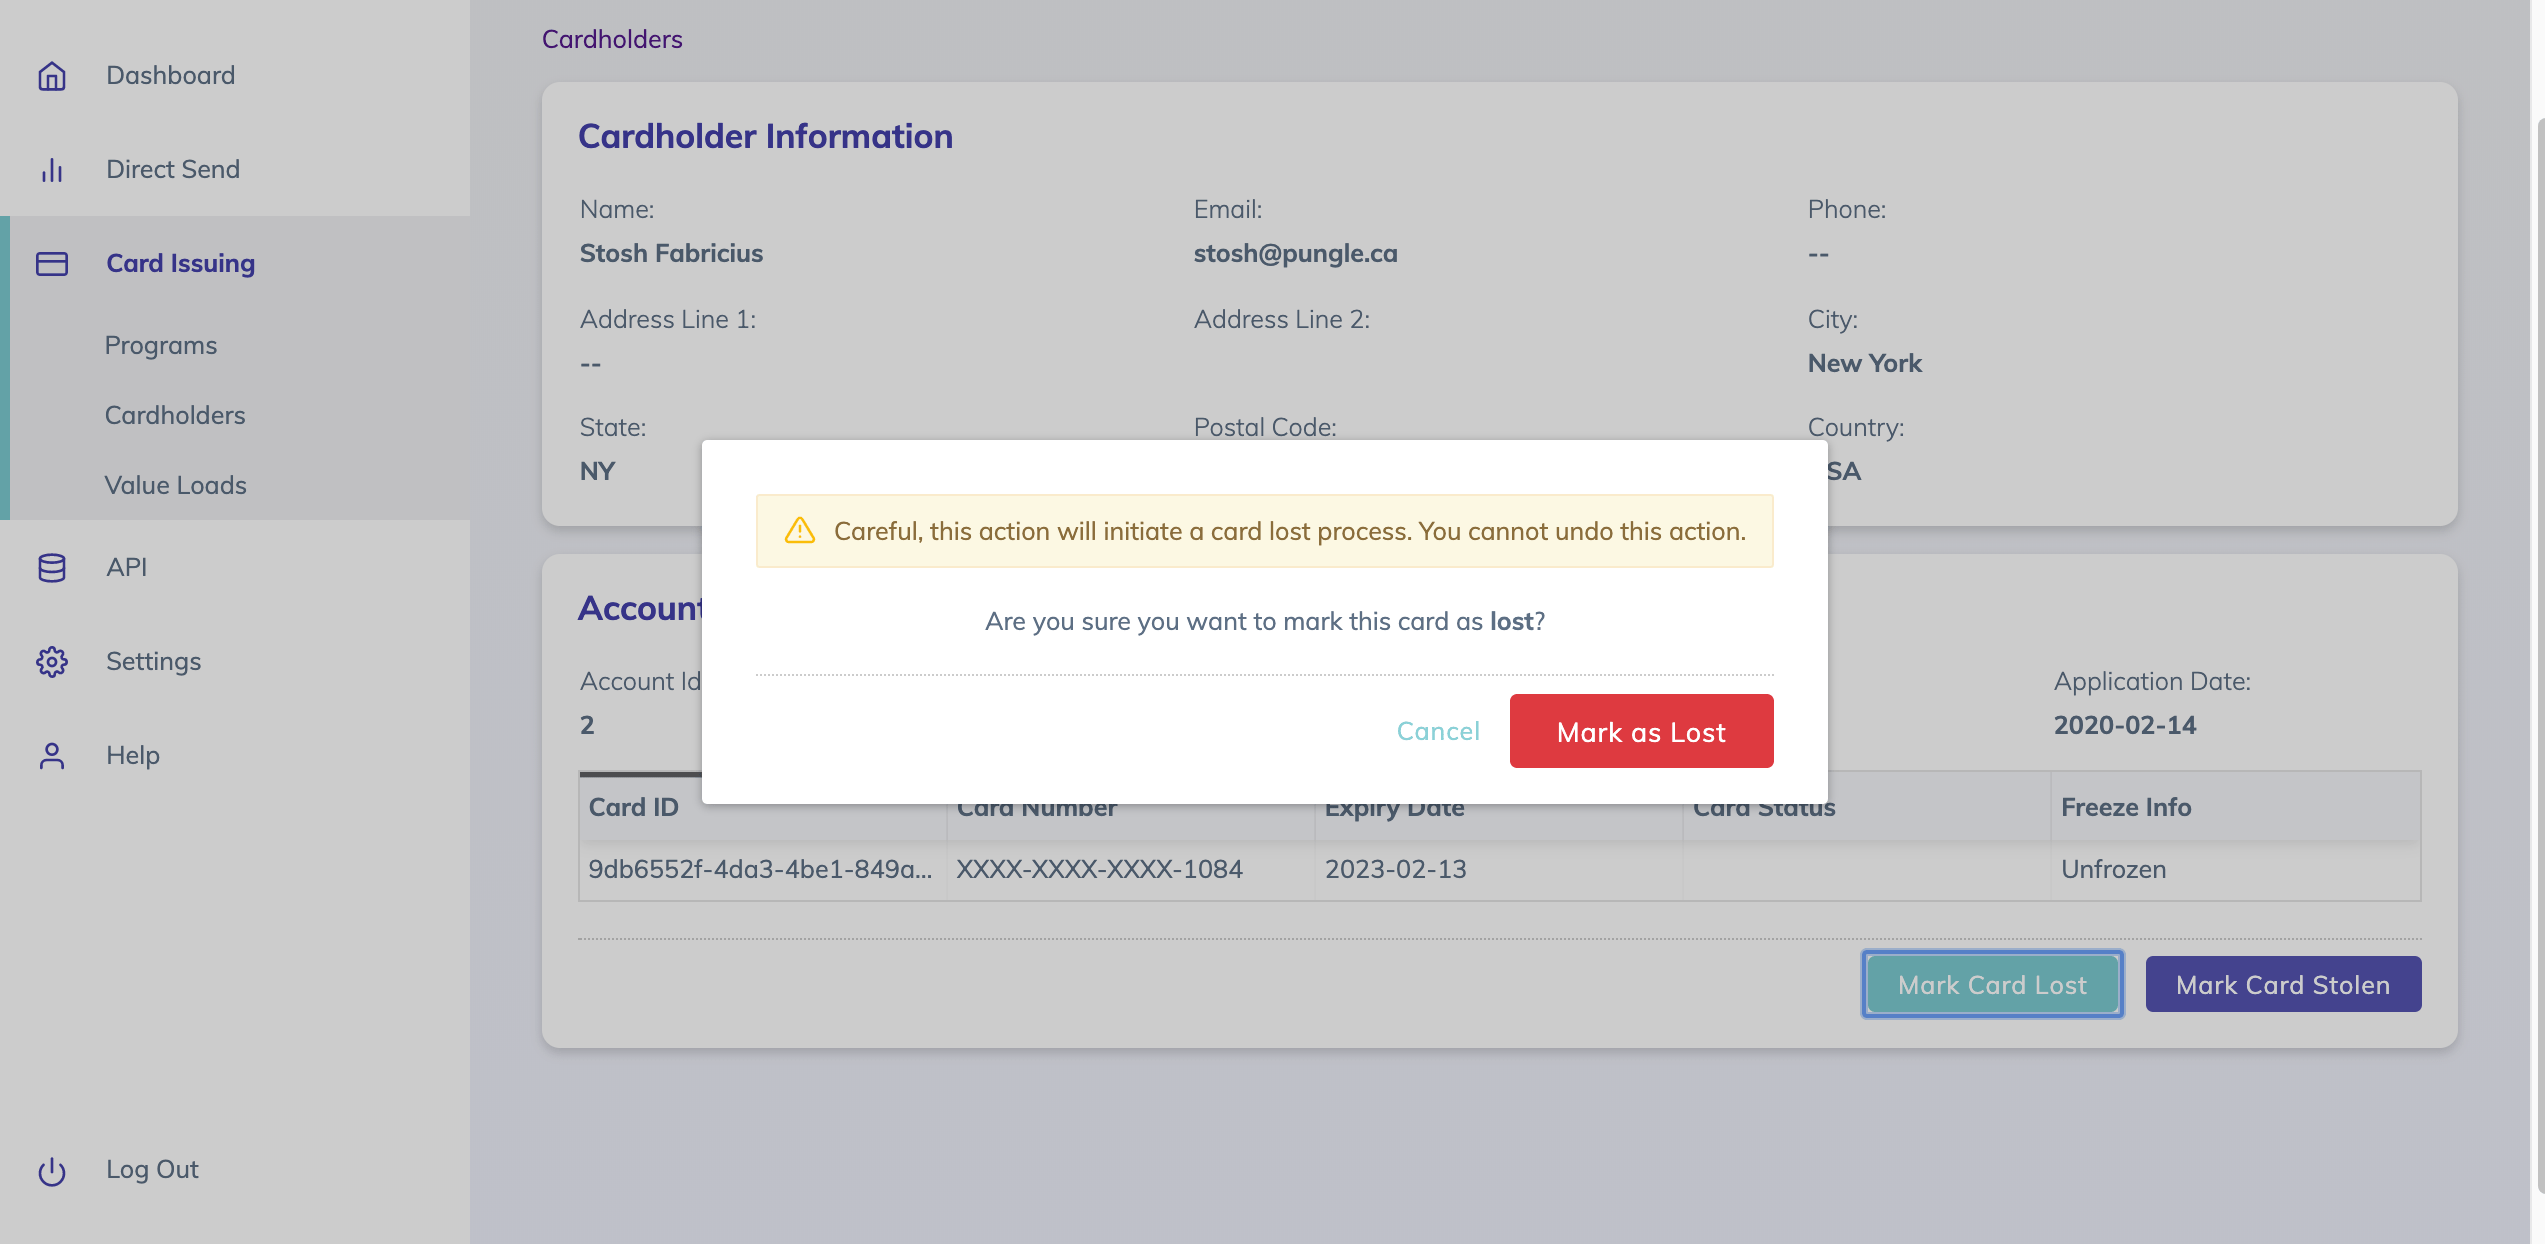Click the Card ID column header

tap(632, 807)
